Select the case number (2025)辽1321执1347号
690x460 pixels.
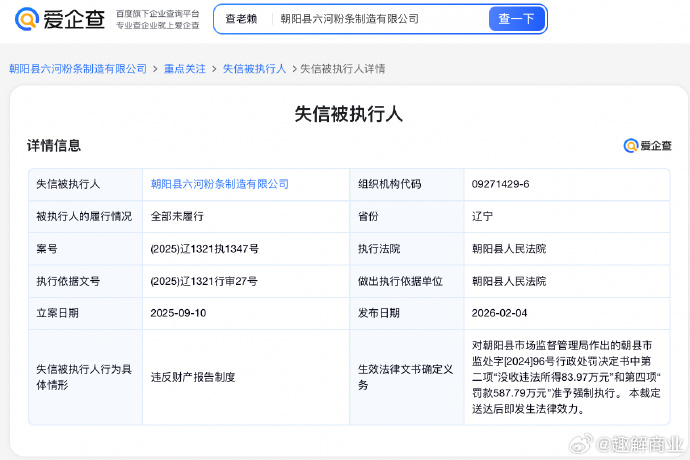pyautogui.click(x=204, y=249)
